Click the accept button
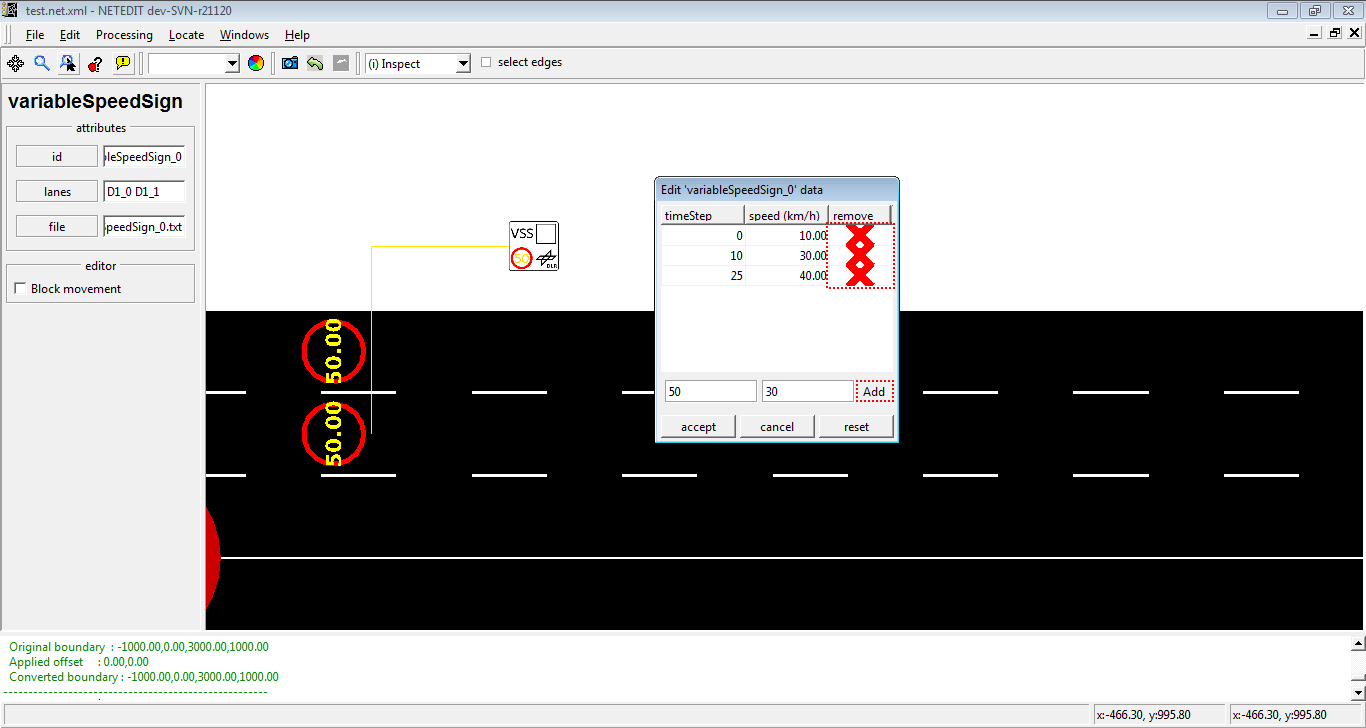 (698, 427)
